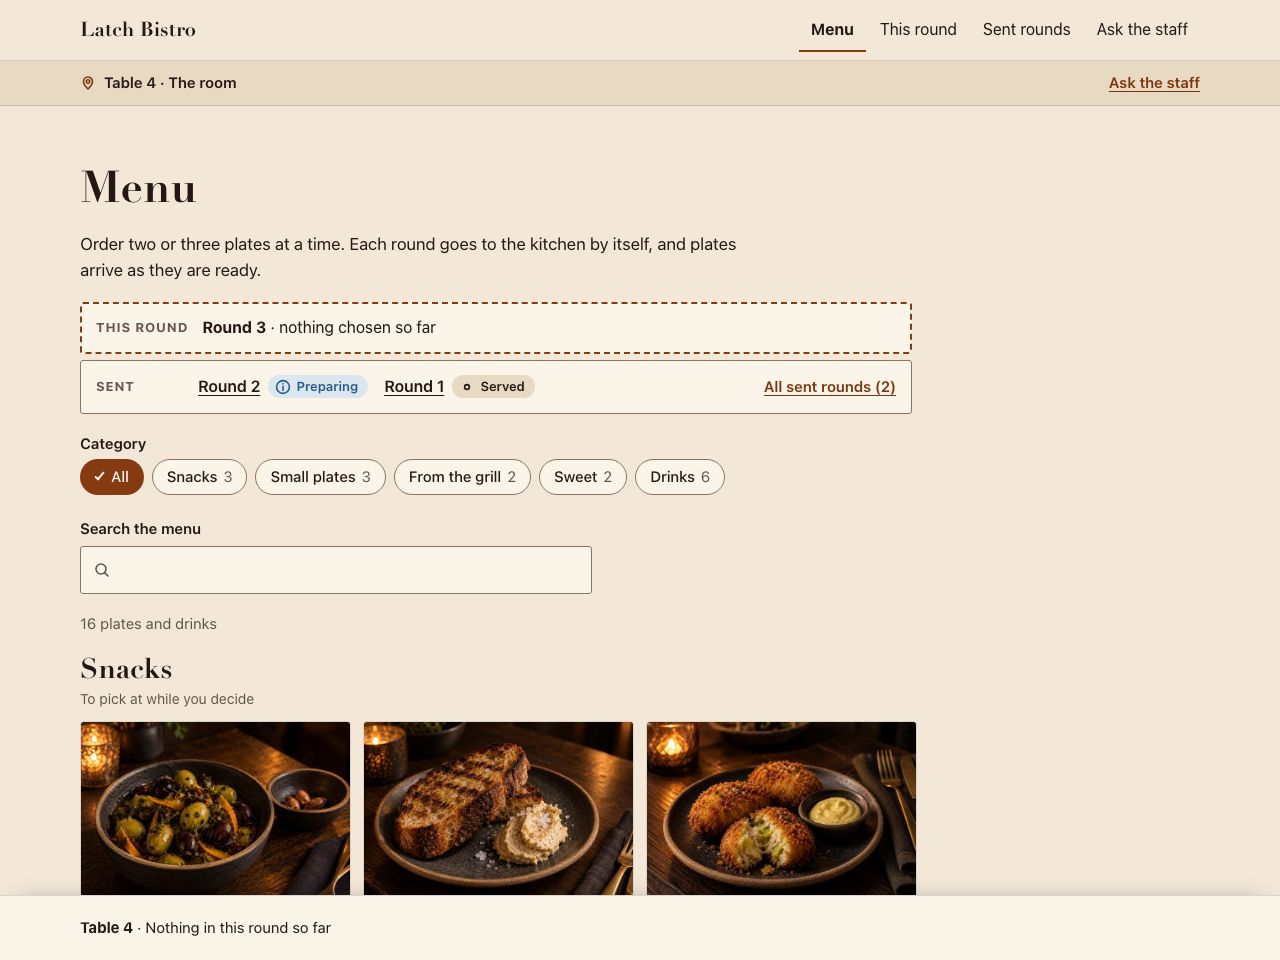This screenshot has width=1280, height=960.
Task: Click the info icon in the Preparing badge
Action: coord(283,387)
